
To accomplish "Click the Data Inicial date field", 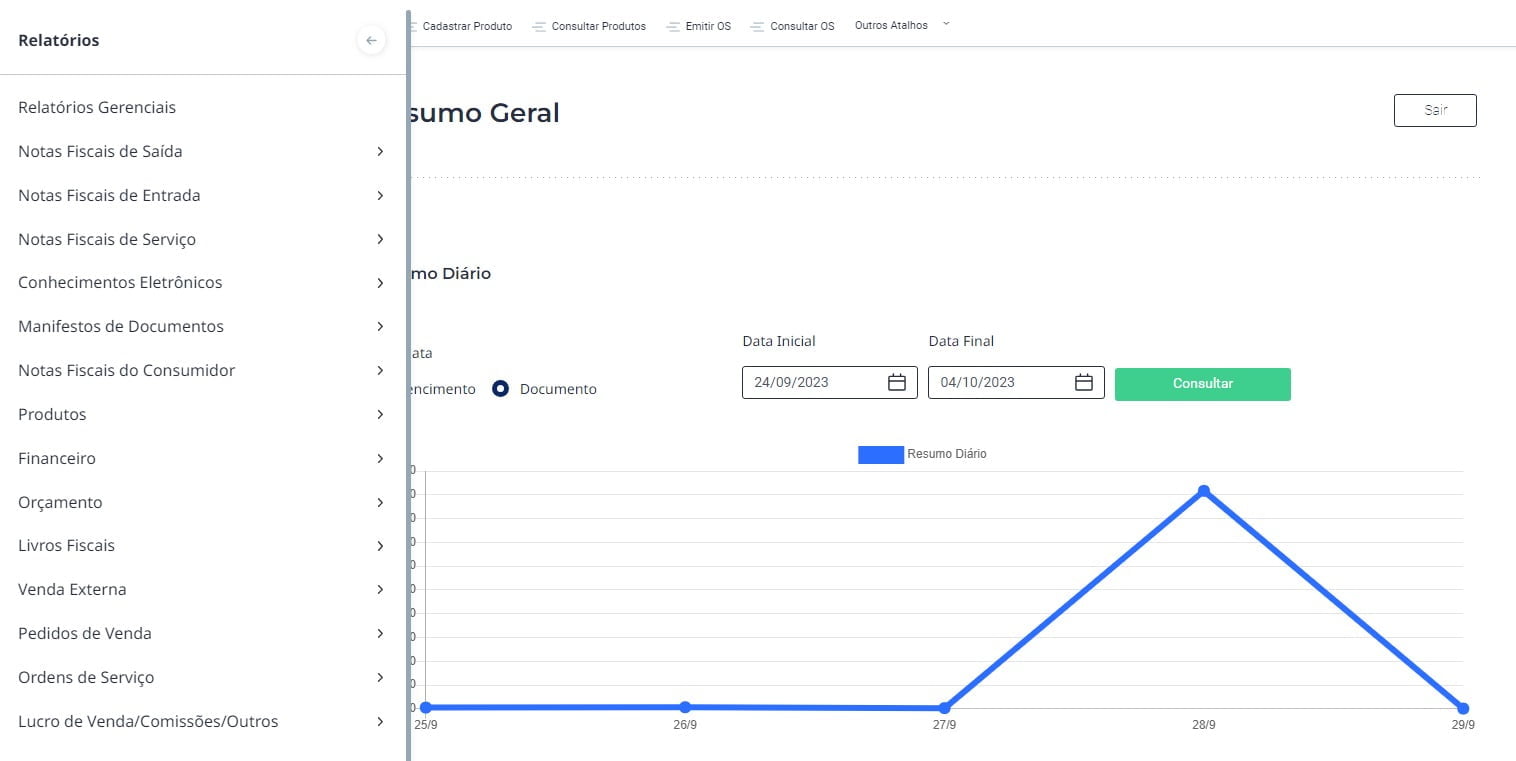I will pyautogui.click(x=812, y=382).
